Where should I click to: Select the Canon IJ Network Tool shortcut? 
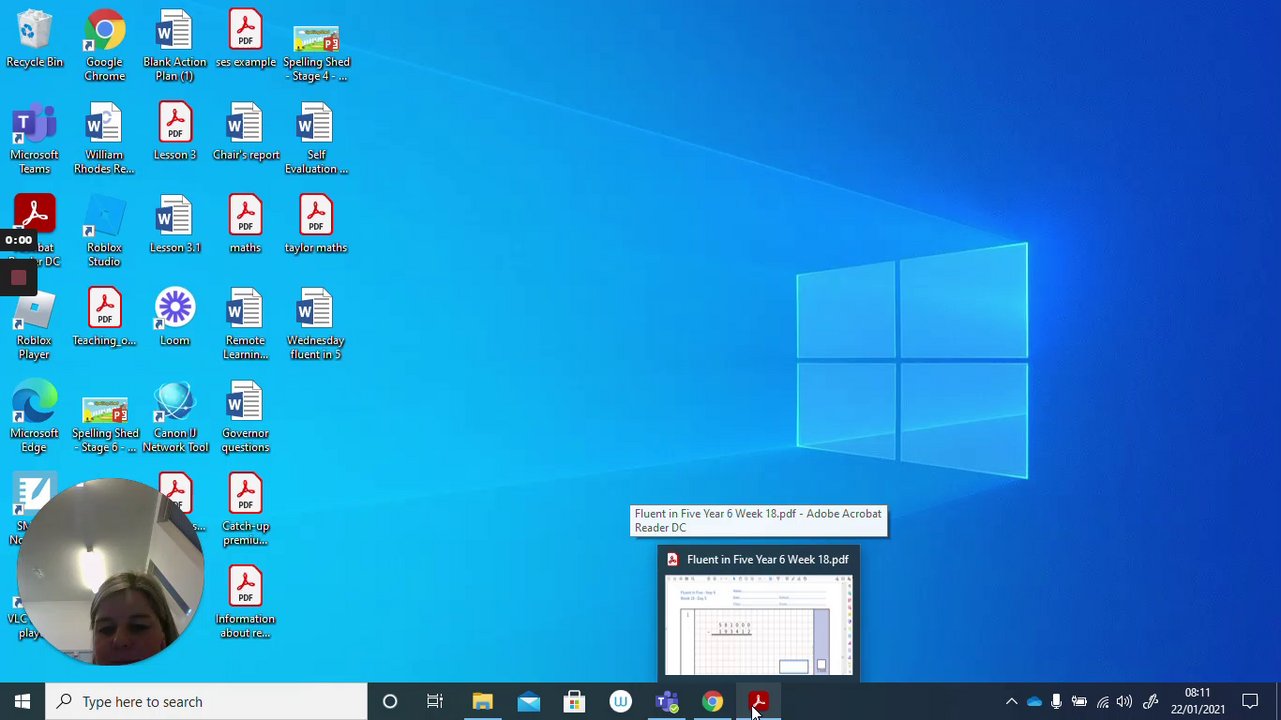(175, 418)
